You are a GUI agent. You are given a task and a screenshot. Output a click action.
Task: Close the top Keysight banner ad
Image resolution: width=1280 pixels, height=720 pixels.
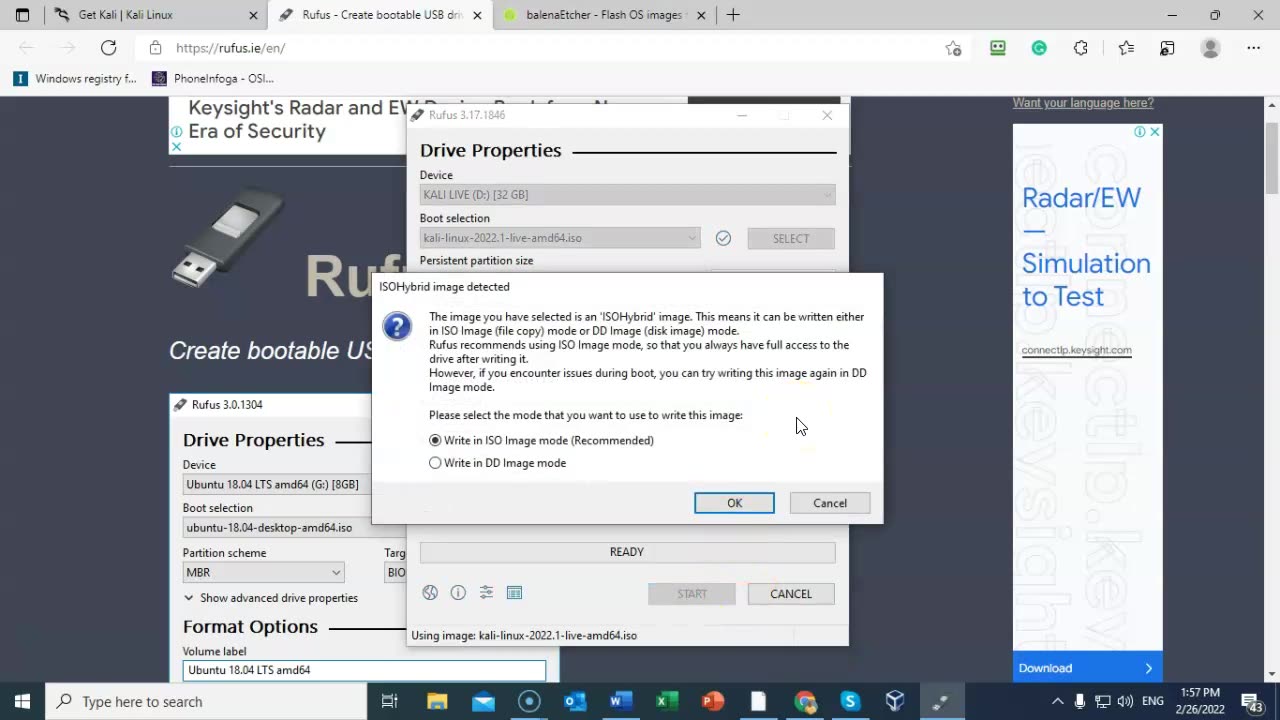[176, 146]
